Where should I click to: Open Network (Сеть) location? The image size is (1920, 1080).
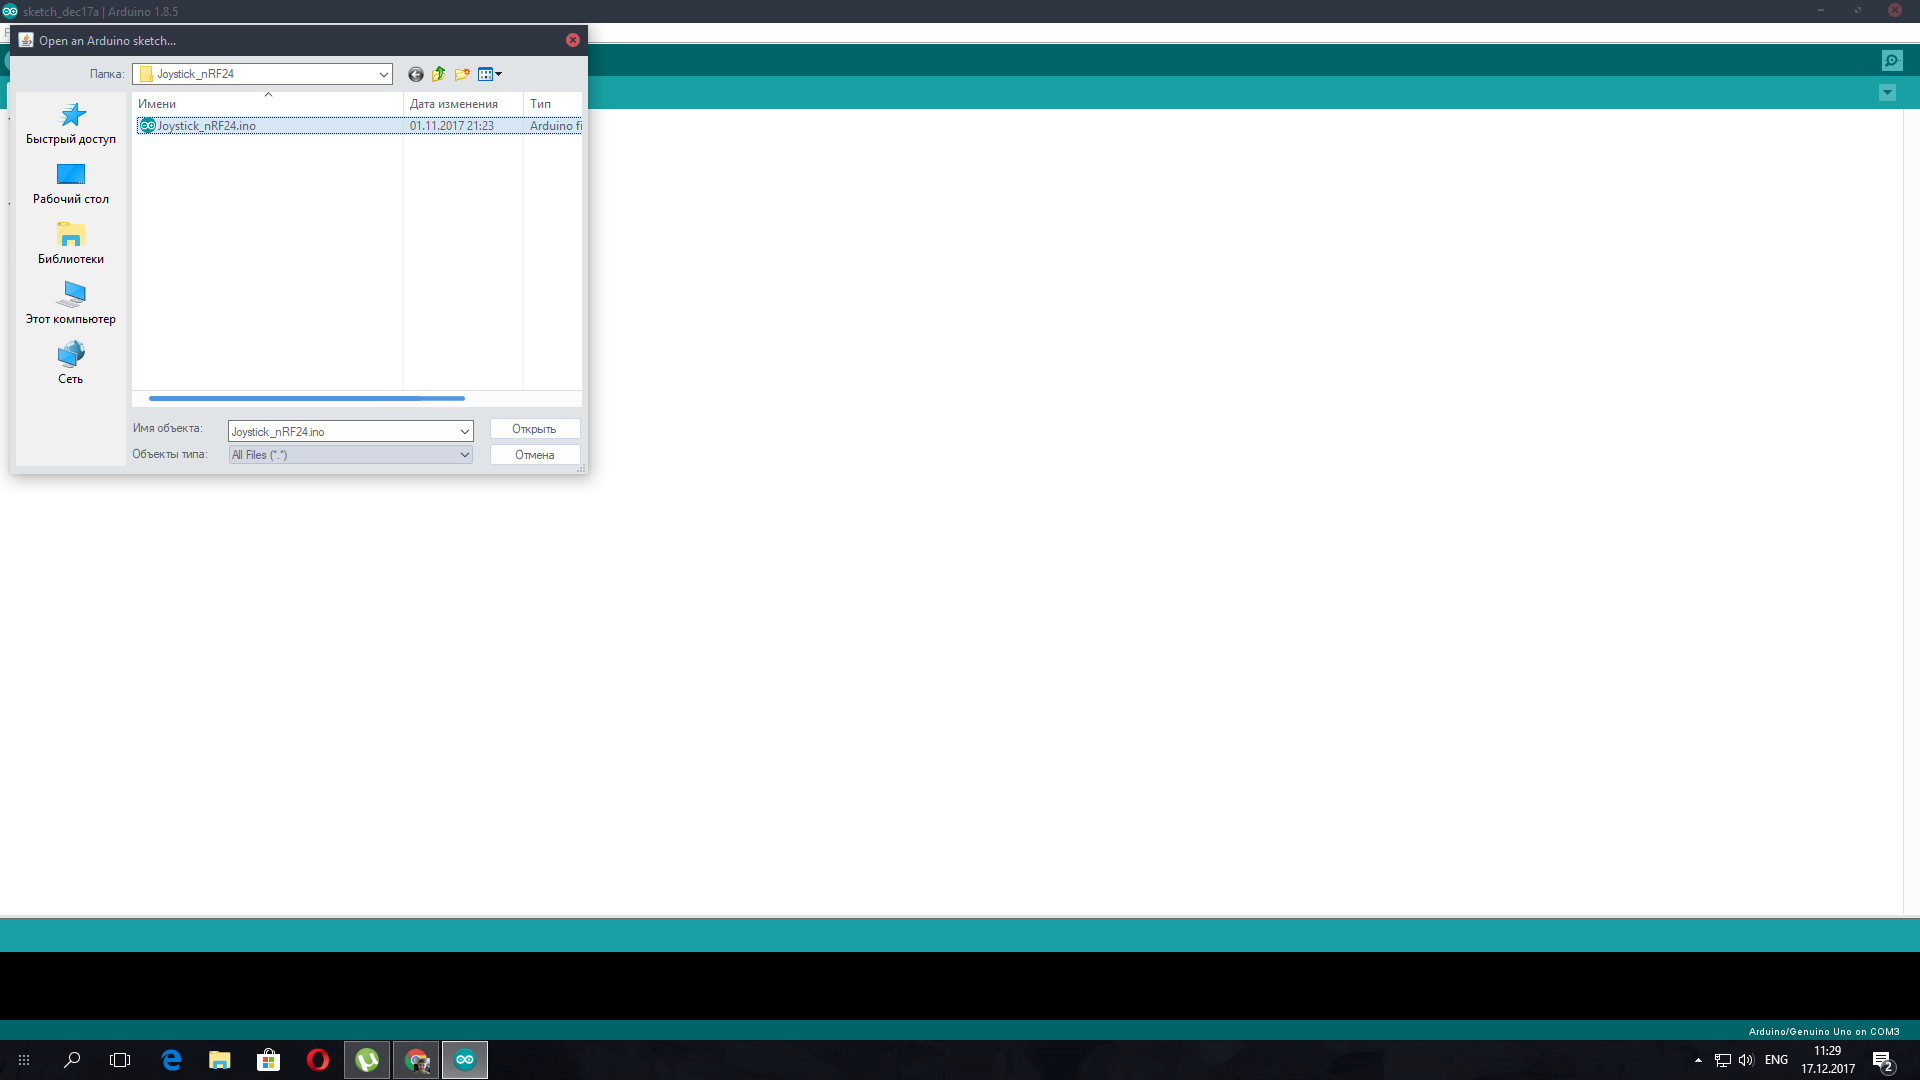(x=71, y=364)
